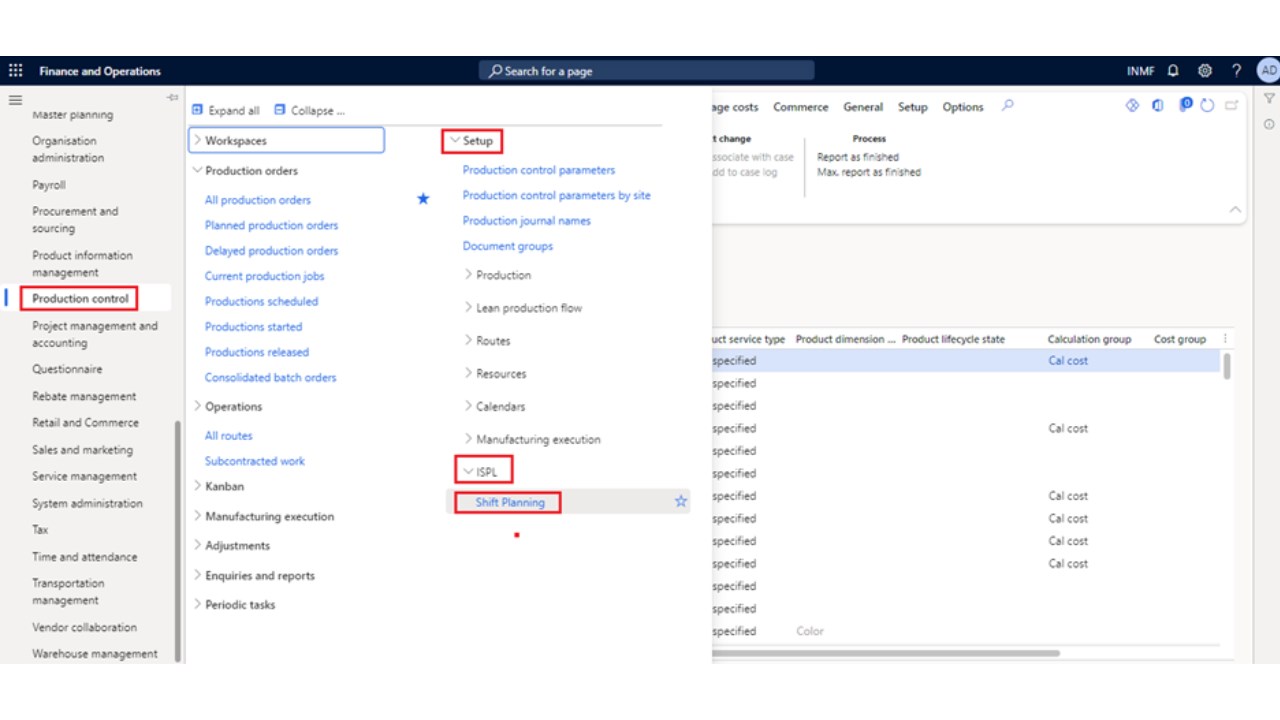
Task: Expand Calendars under Setup
Action: pyautogui.click(x=468, y=406)
